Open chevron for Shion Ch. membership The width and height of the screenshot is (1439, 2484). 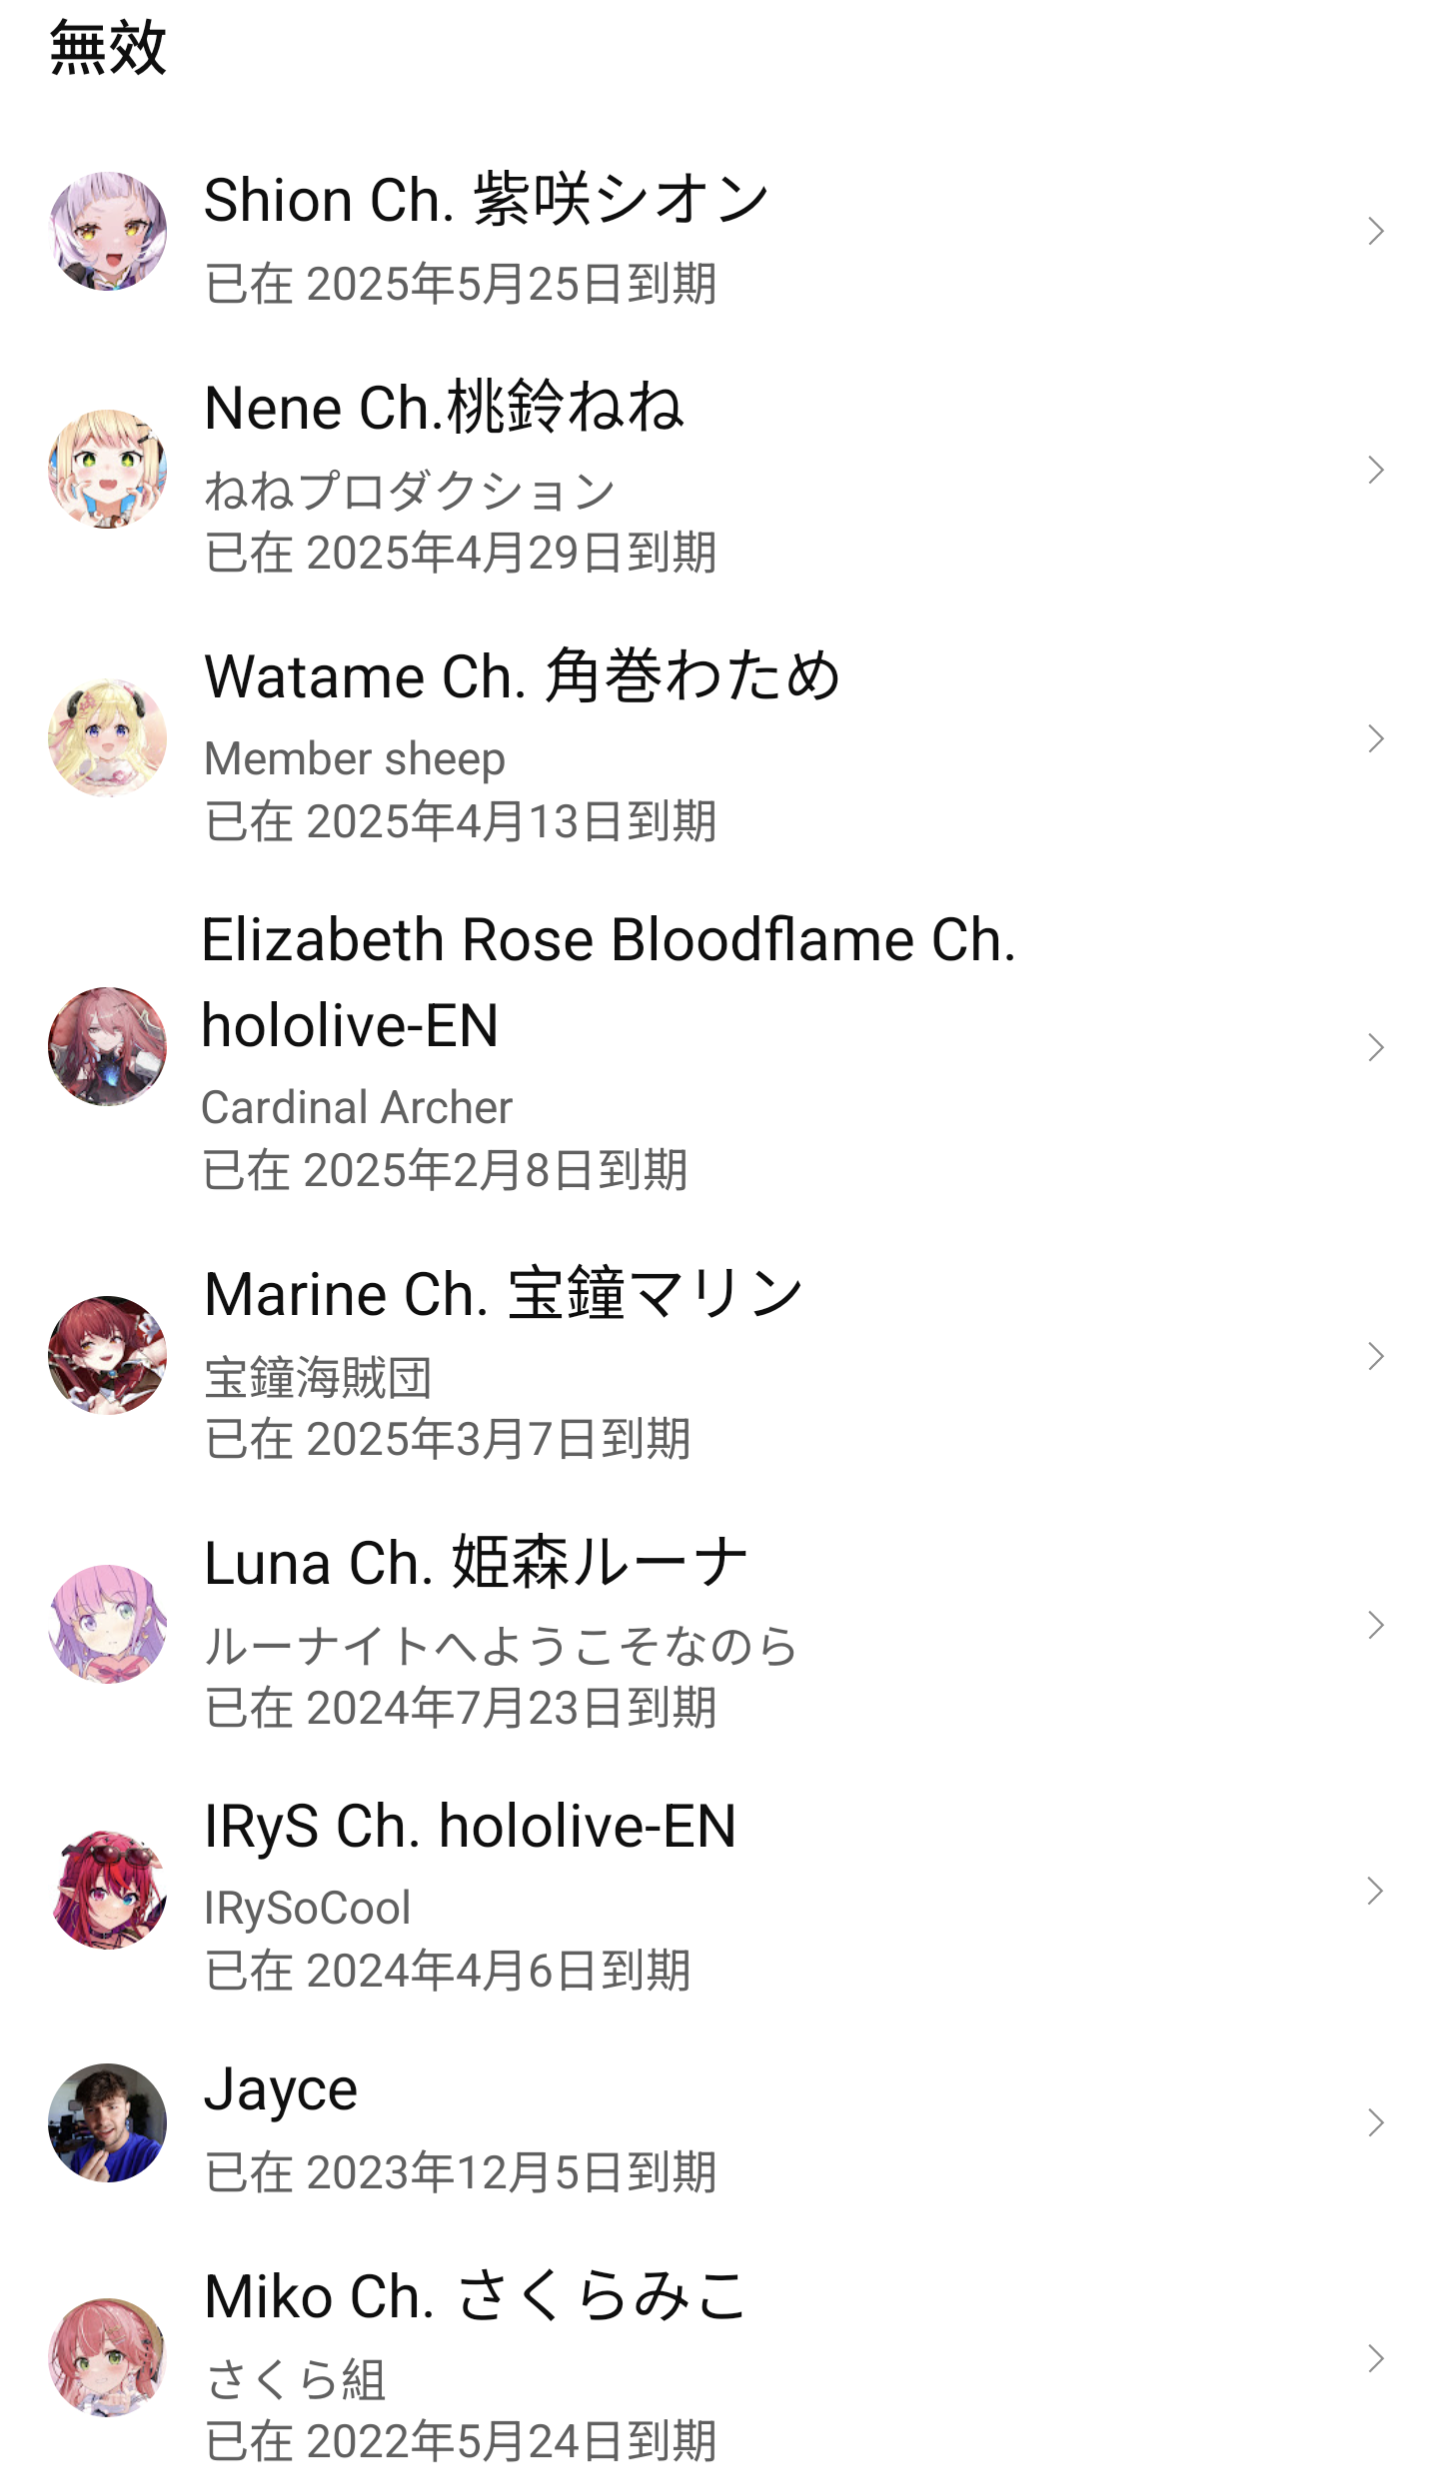tap(1376, 231)
